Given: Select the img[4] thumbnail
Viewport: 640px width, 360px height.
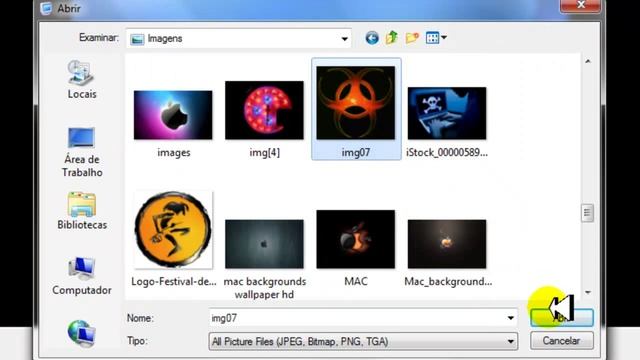Looking at the screenshot, I should point(264,110).
